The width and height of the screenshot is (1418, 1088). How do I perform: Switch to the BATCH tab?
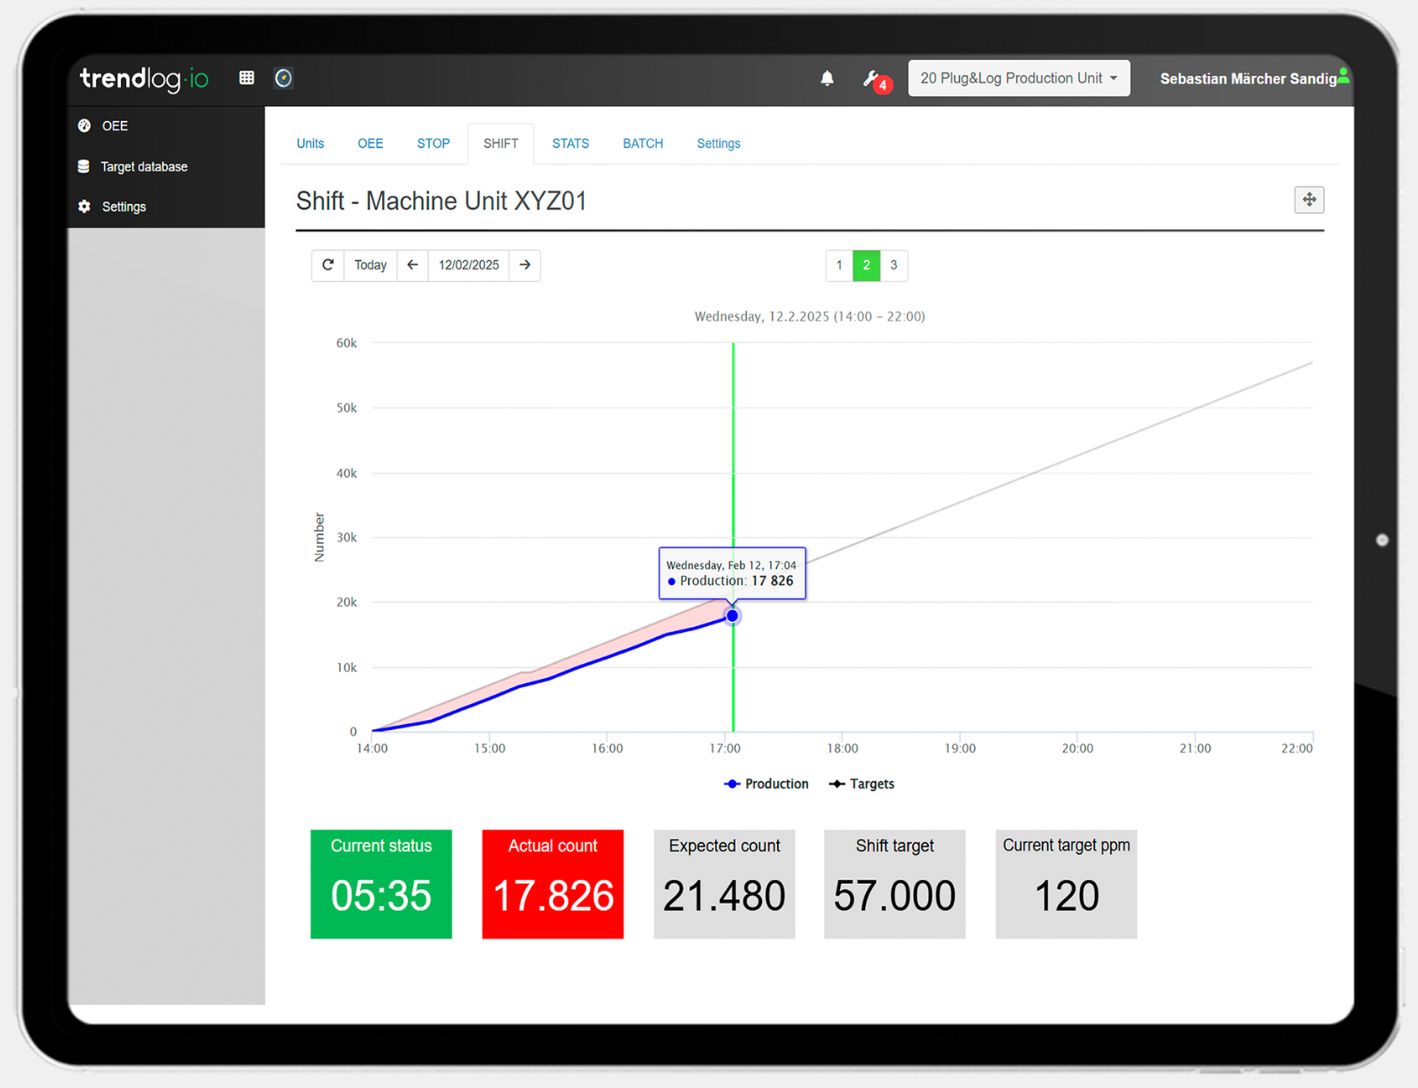643,144
